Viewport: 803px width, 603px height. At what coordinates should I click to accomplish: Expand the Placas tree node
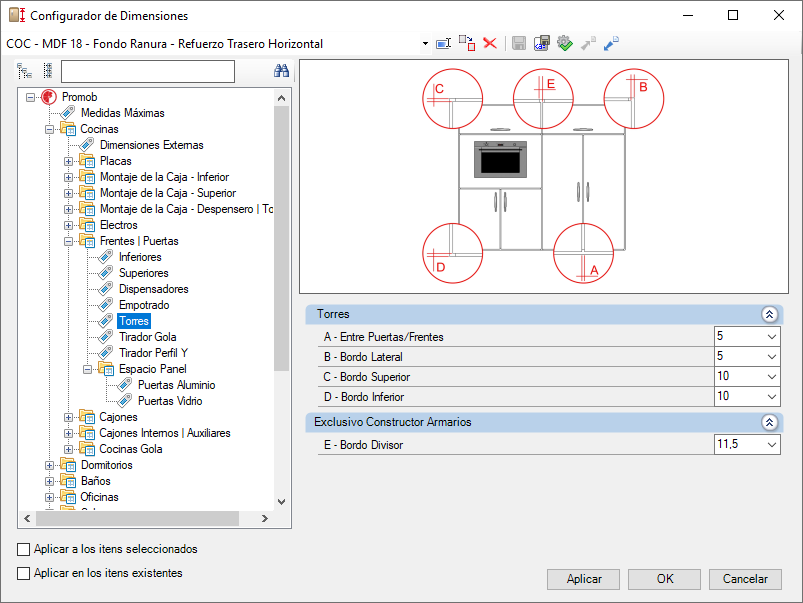[x=68, y=161]
